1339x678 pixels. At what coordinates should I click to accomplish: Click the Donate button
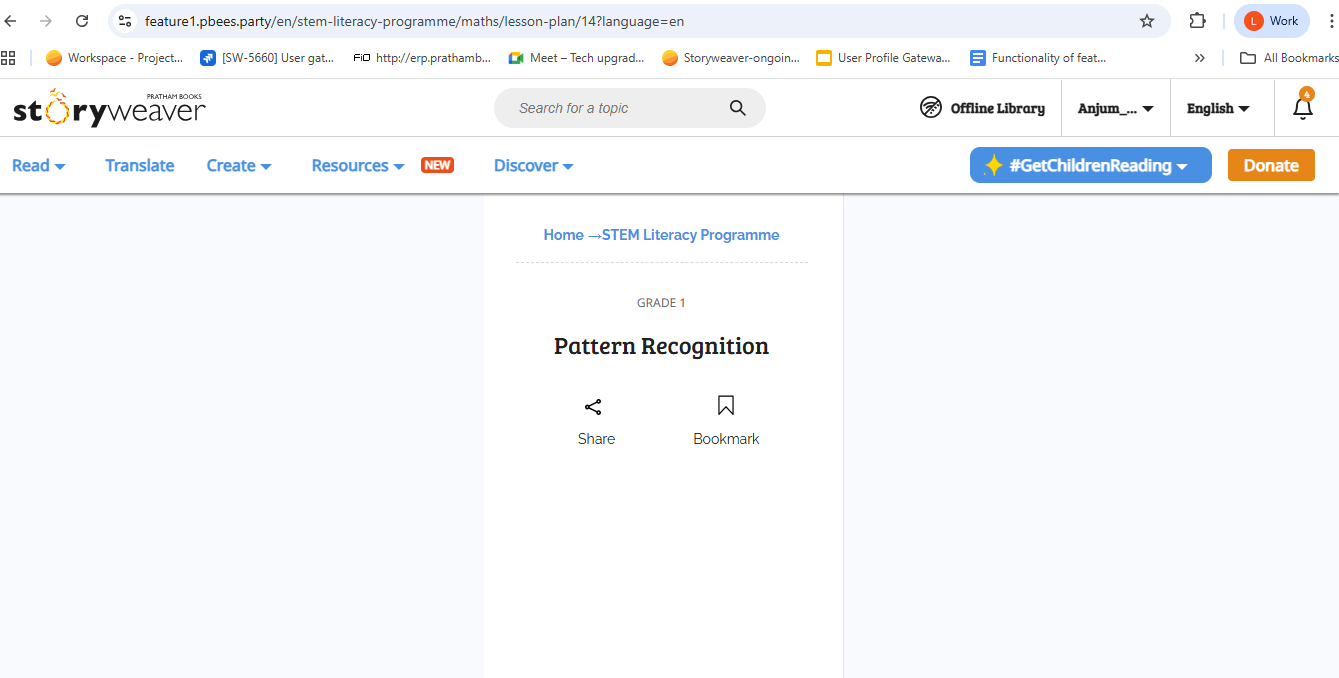coord(1270,166)
